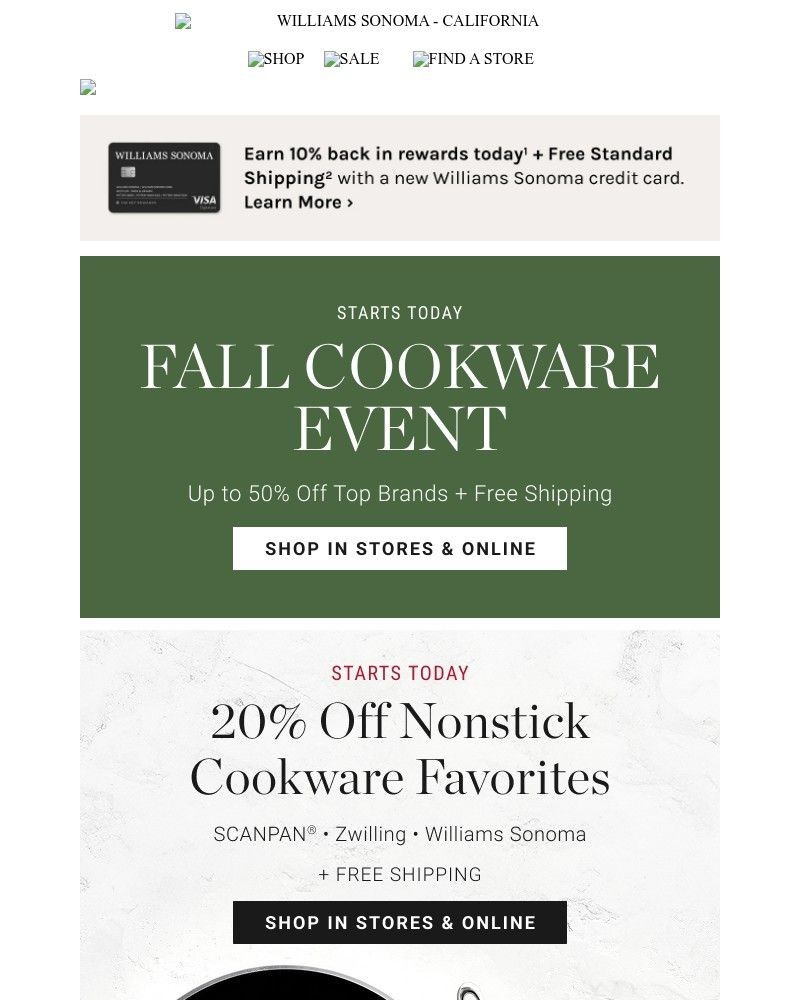Click the Learn More link
The width and height of the screenshot is (800, 1000).
298,202
